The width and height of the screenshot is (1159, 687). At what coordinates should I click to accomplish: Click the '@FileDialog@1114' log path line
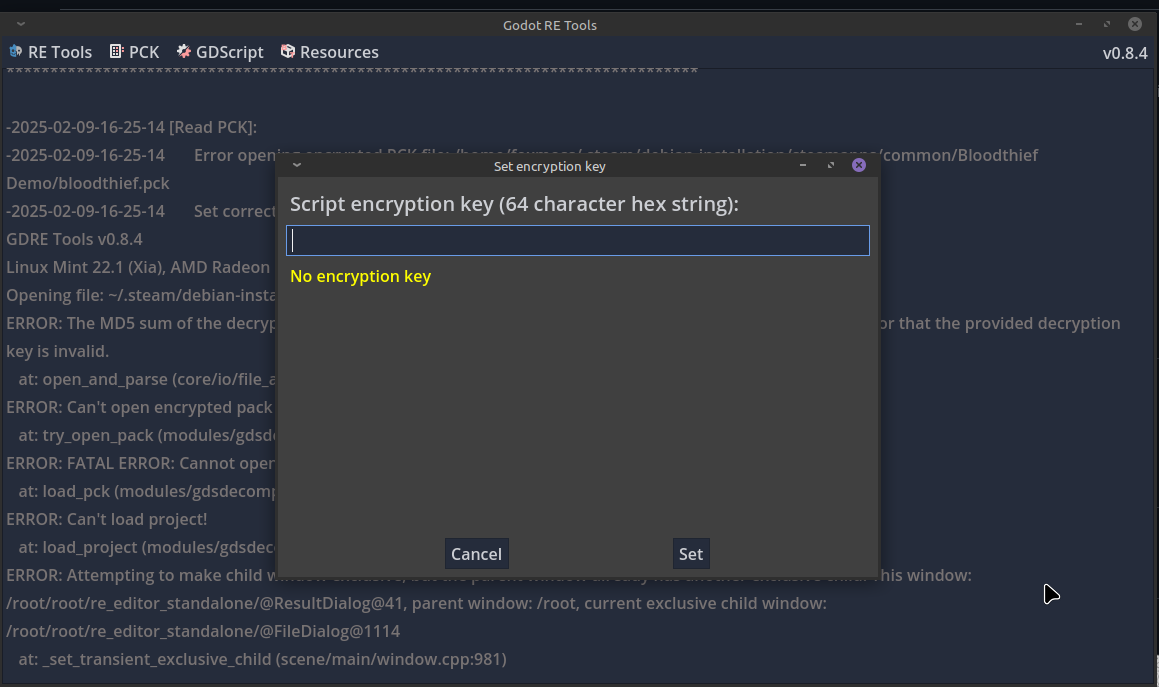[x=203, y=631]
